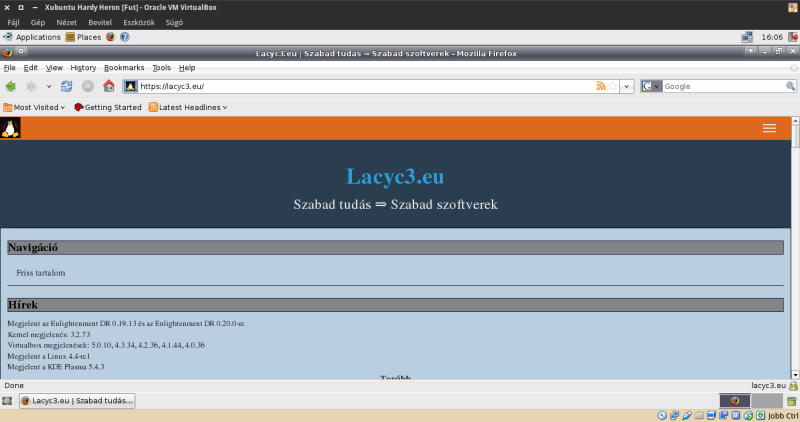Image resolution: width=800 pixels, height=422 pixels.
Task: Open the Places menu on the panel
Action: pos(83,37)
